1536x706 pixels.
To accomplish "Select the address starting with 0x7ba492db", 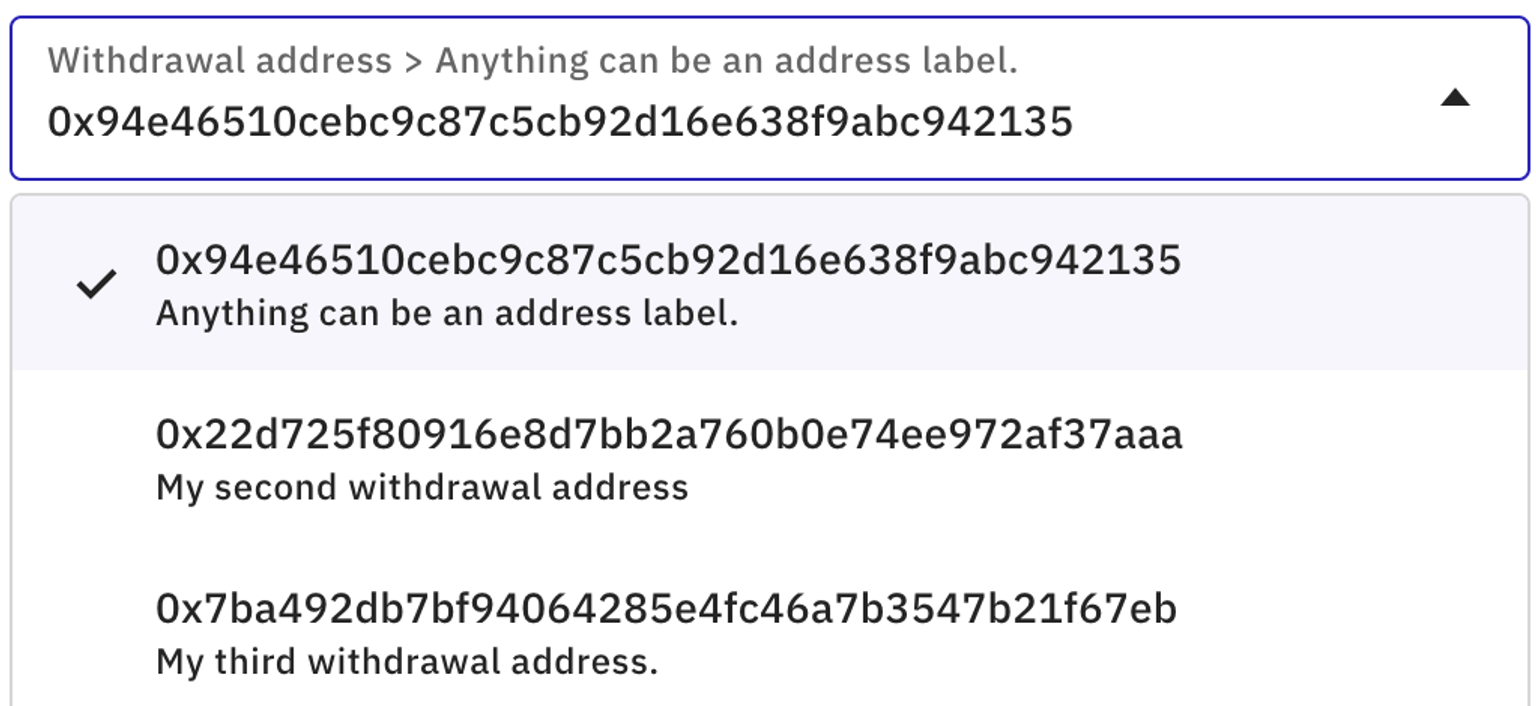I will click(666, 608).
